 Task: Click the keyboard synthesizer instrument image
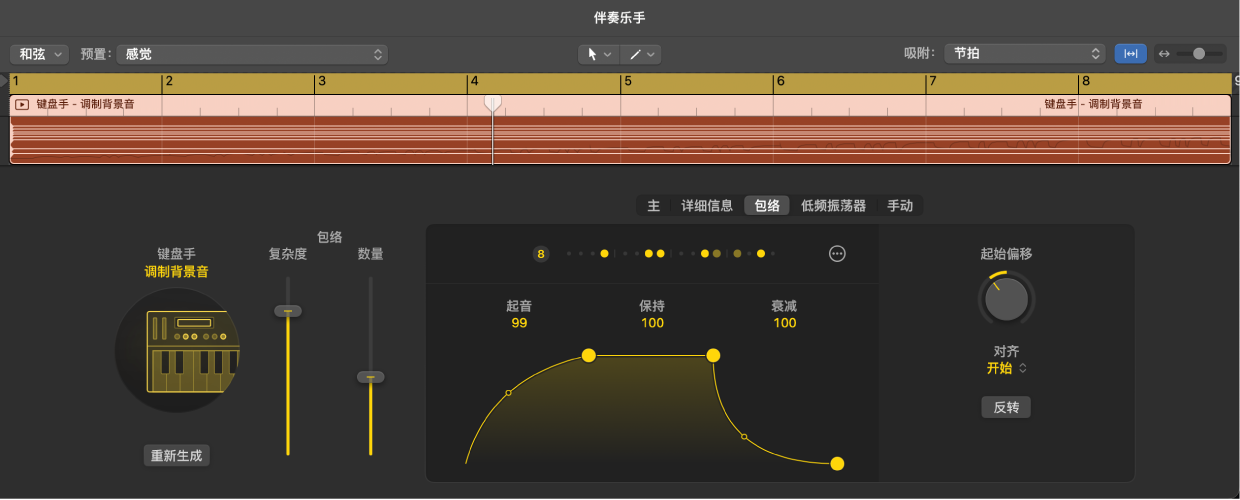pos(177,351)
